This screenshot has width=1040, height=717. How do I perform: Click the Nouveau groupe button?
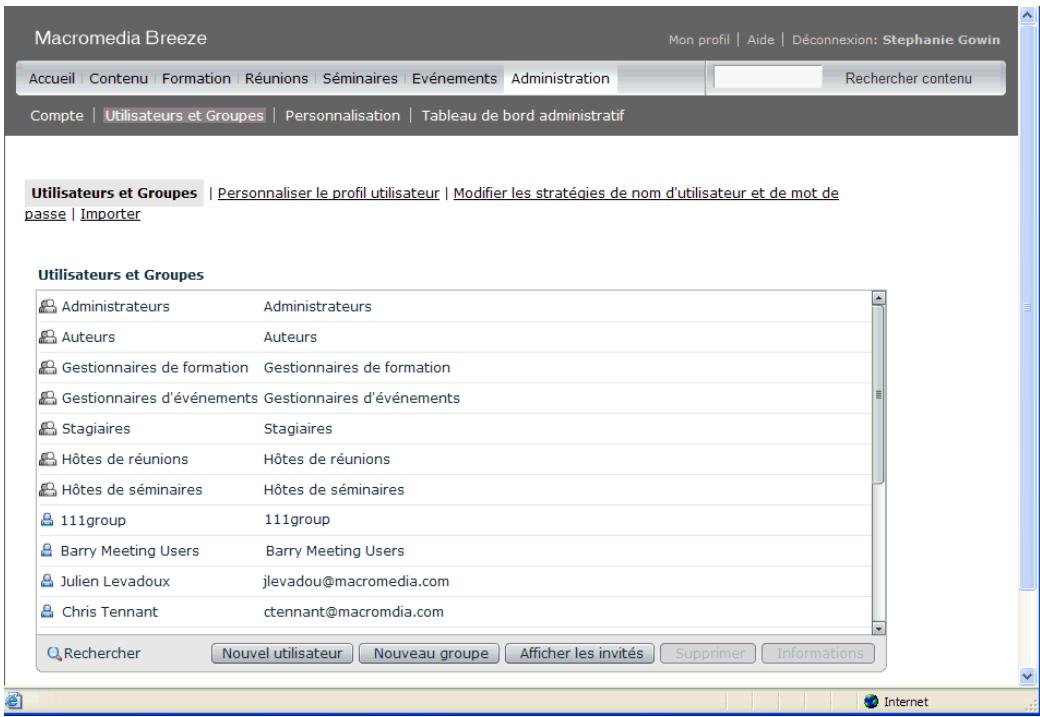tap(430, 653)
